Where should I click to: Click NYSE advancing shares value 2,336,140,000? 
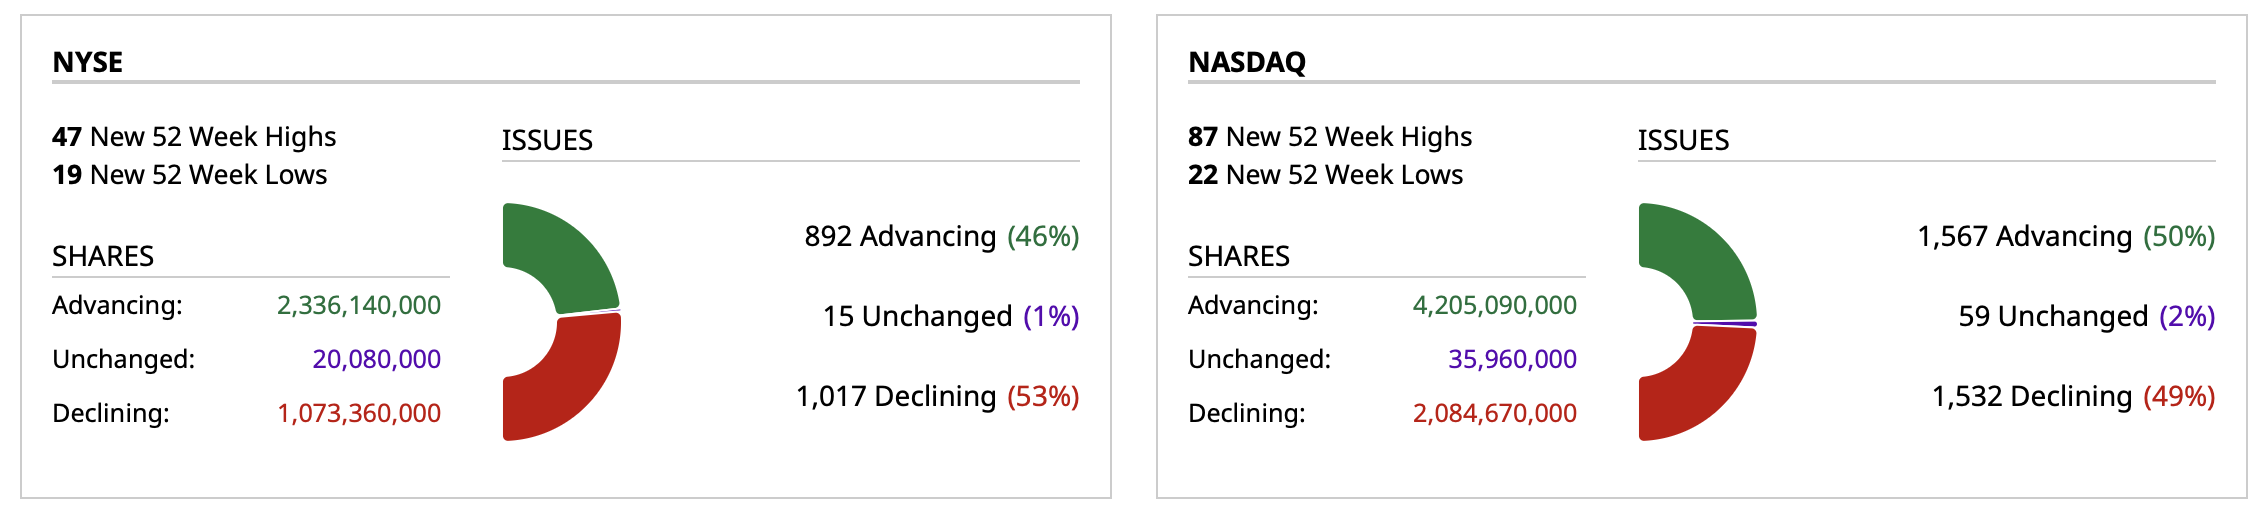[x=359, y=305]
